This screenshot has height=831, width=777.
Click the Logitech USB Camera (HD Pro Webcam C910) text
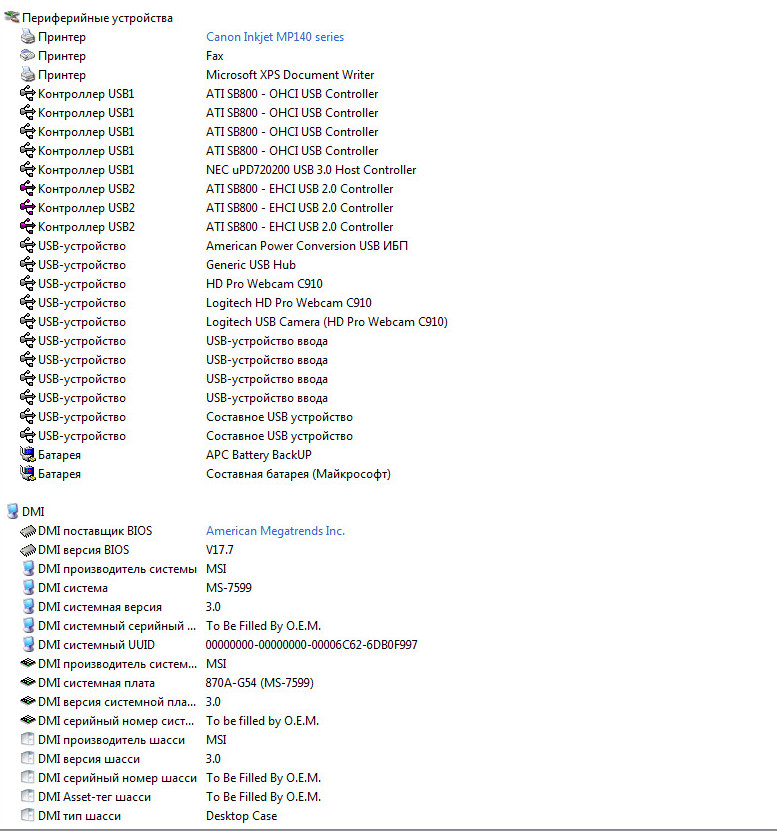pos(326,322)
